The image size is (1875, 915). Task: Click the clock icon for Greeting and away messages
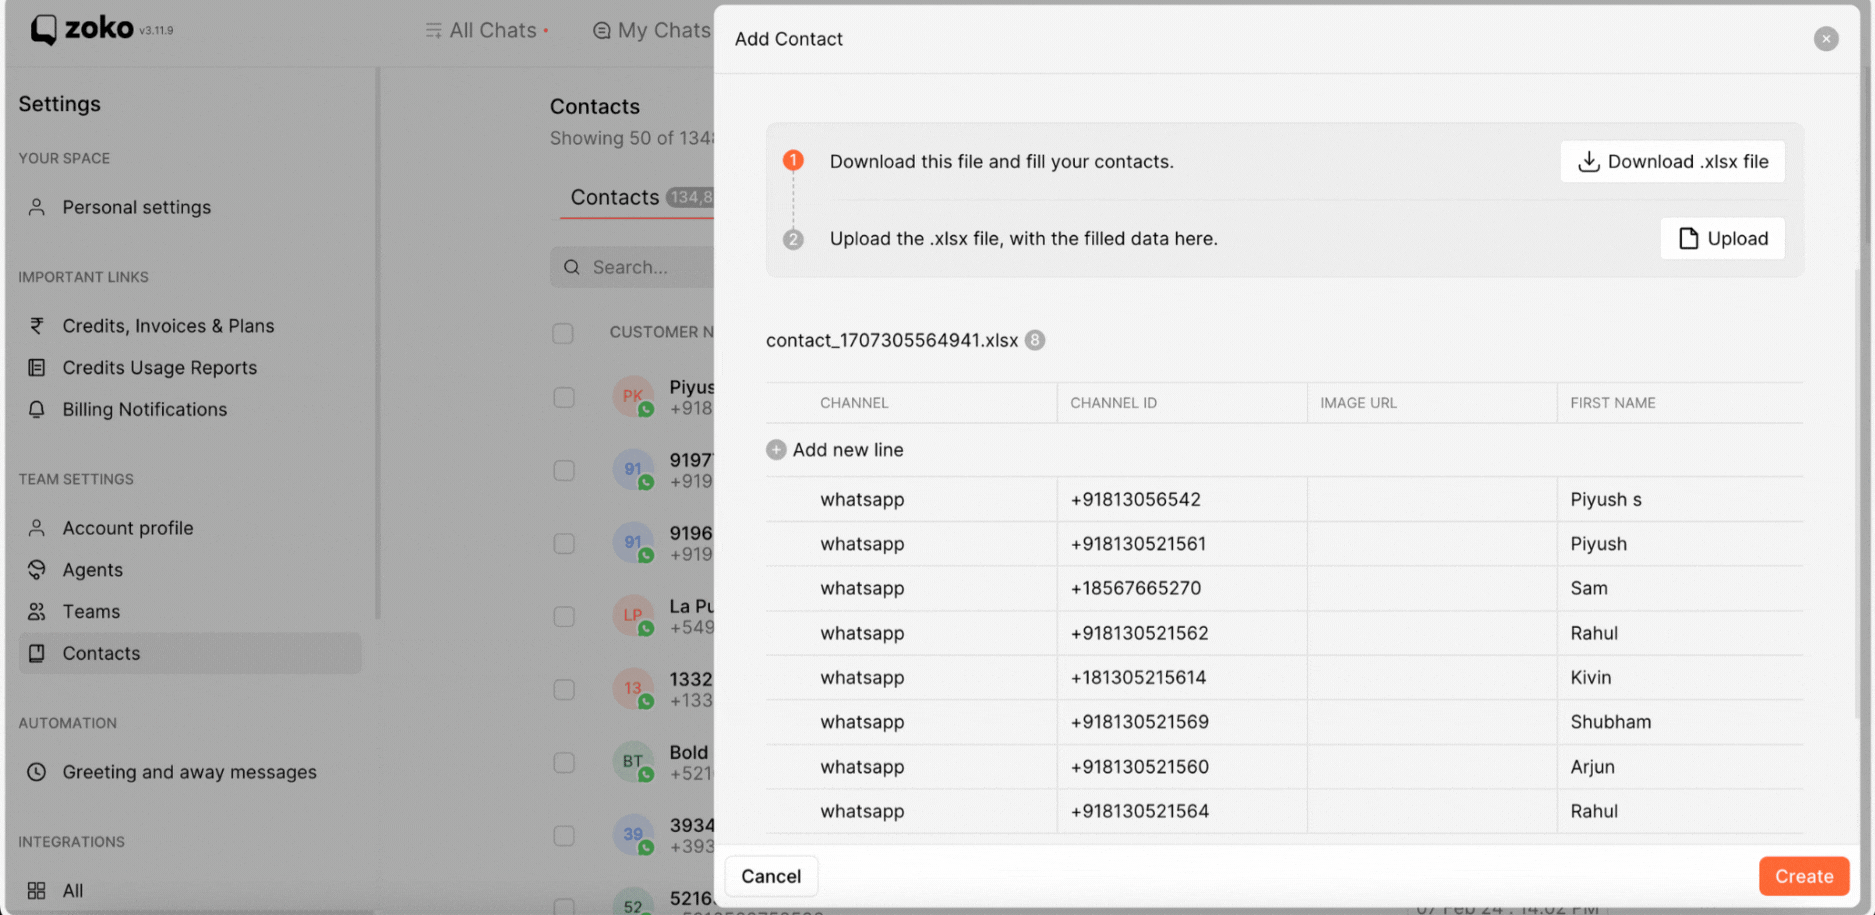(37, 772)
